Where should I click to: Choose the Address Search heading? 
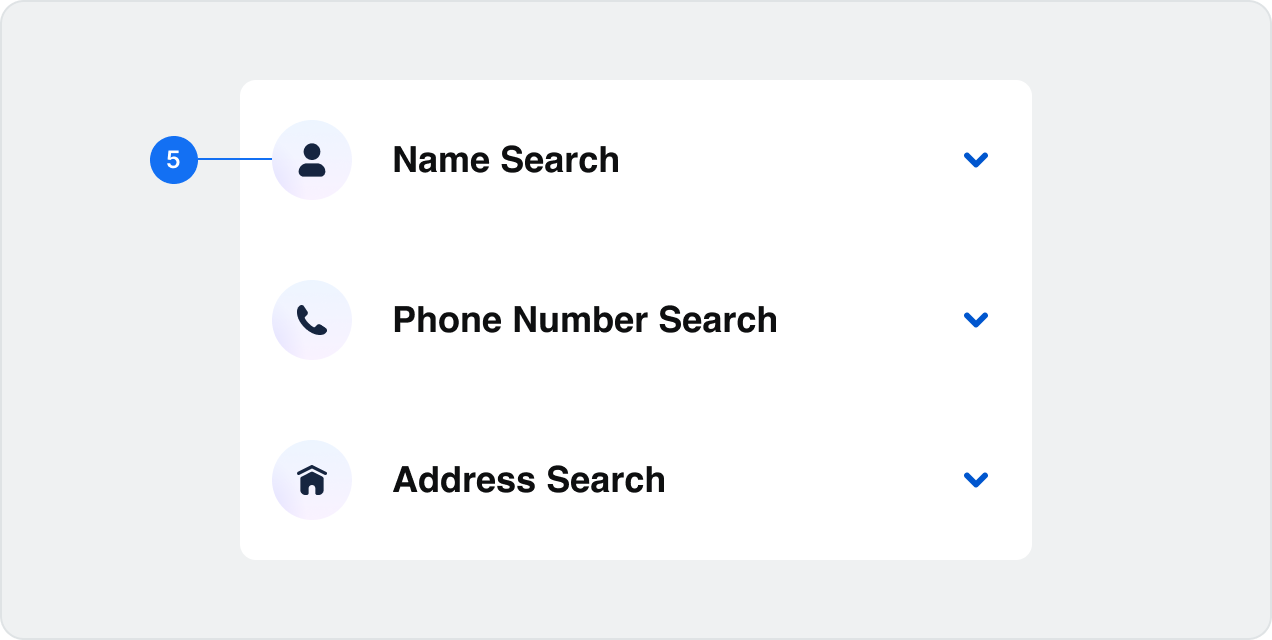(x=528, y=480)
